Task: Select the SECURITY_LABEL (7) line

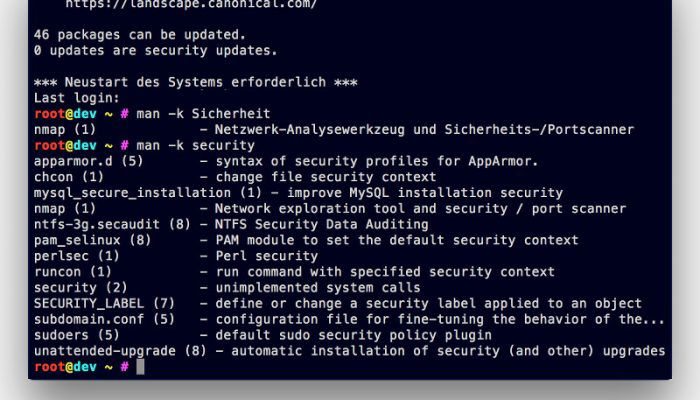Action: [338, 304]
